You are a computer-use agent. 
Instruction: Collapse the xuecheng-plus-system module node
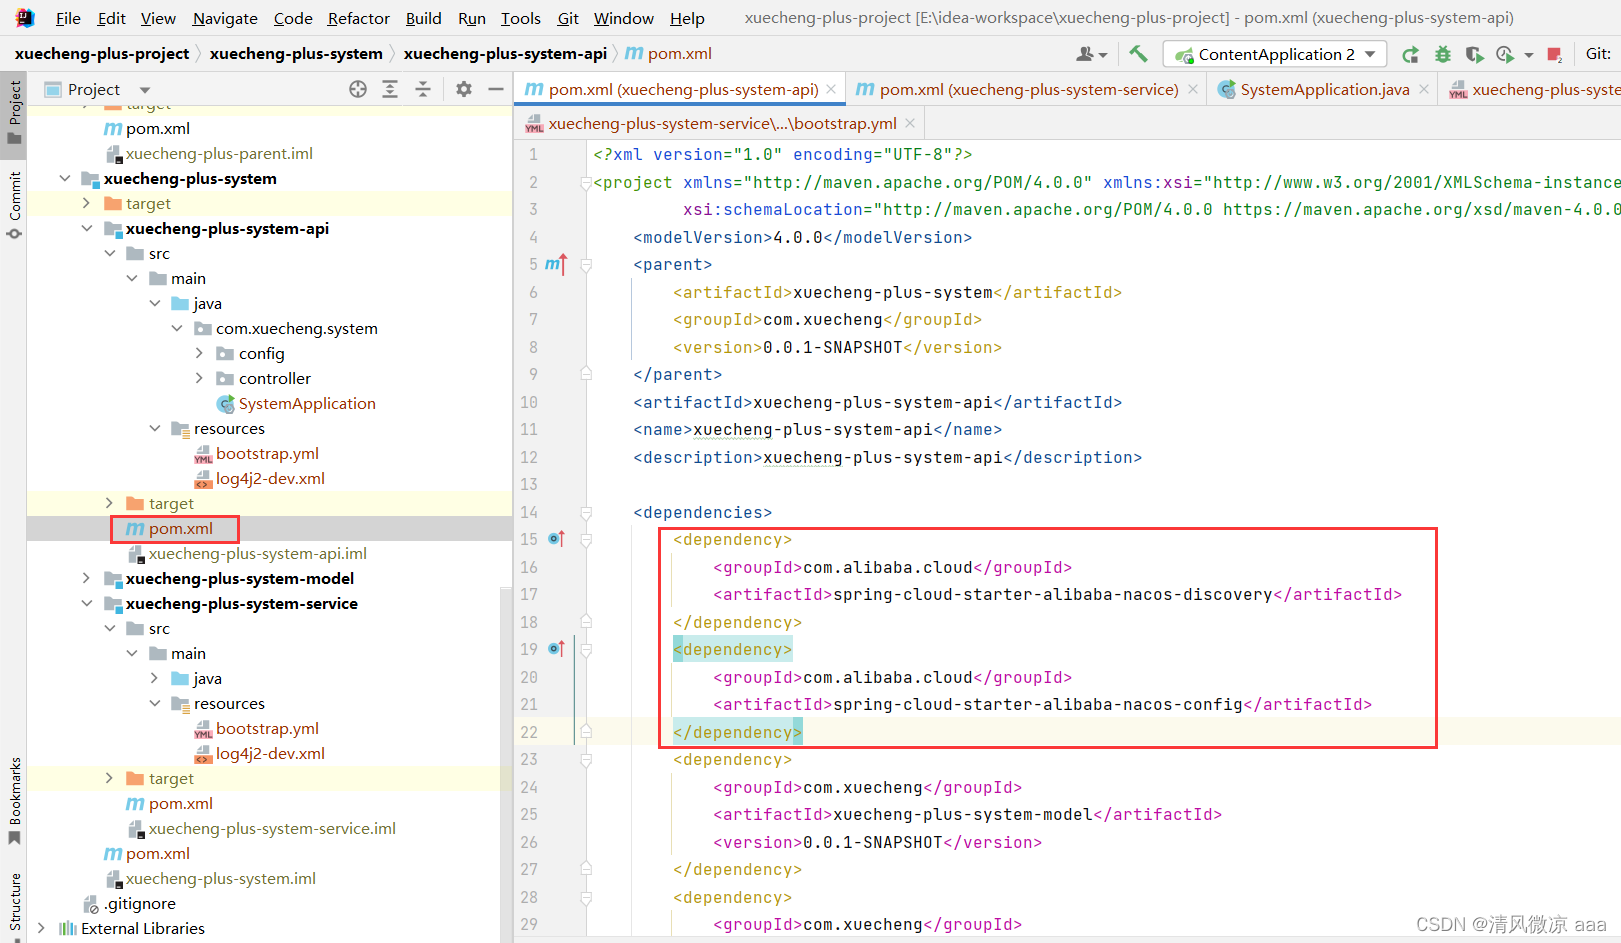(x=65, y=178)
